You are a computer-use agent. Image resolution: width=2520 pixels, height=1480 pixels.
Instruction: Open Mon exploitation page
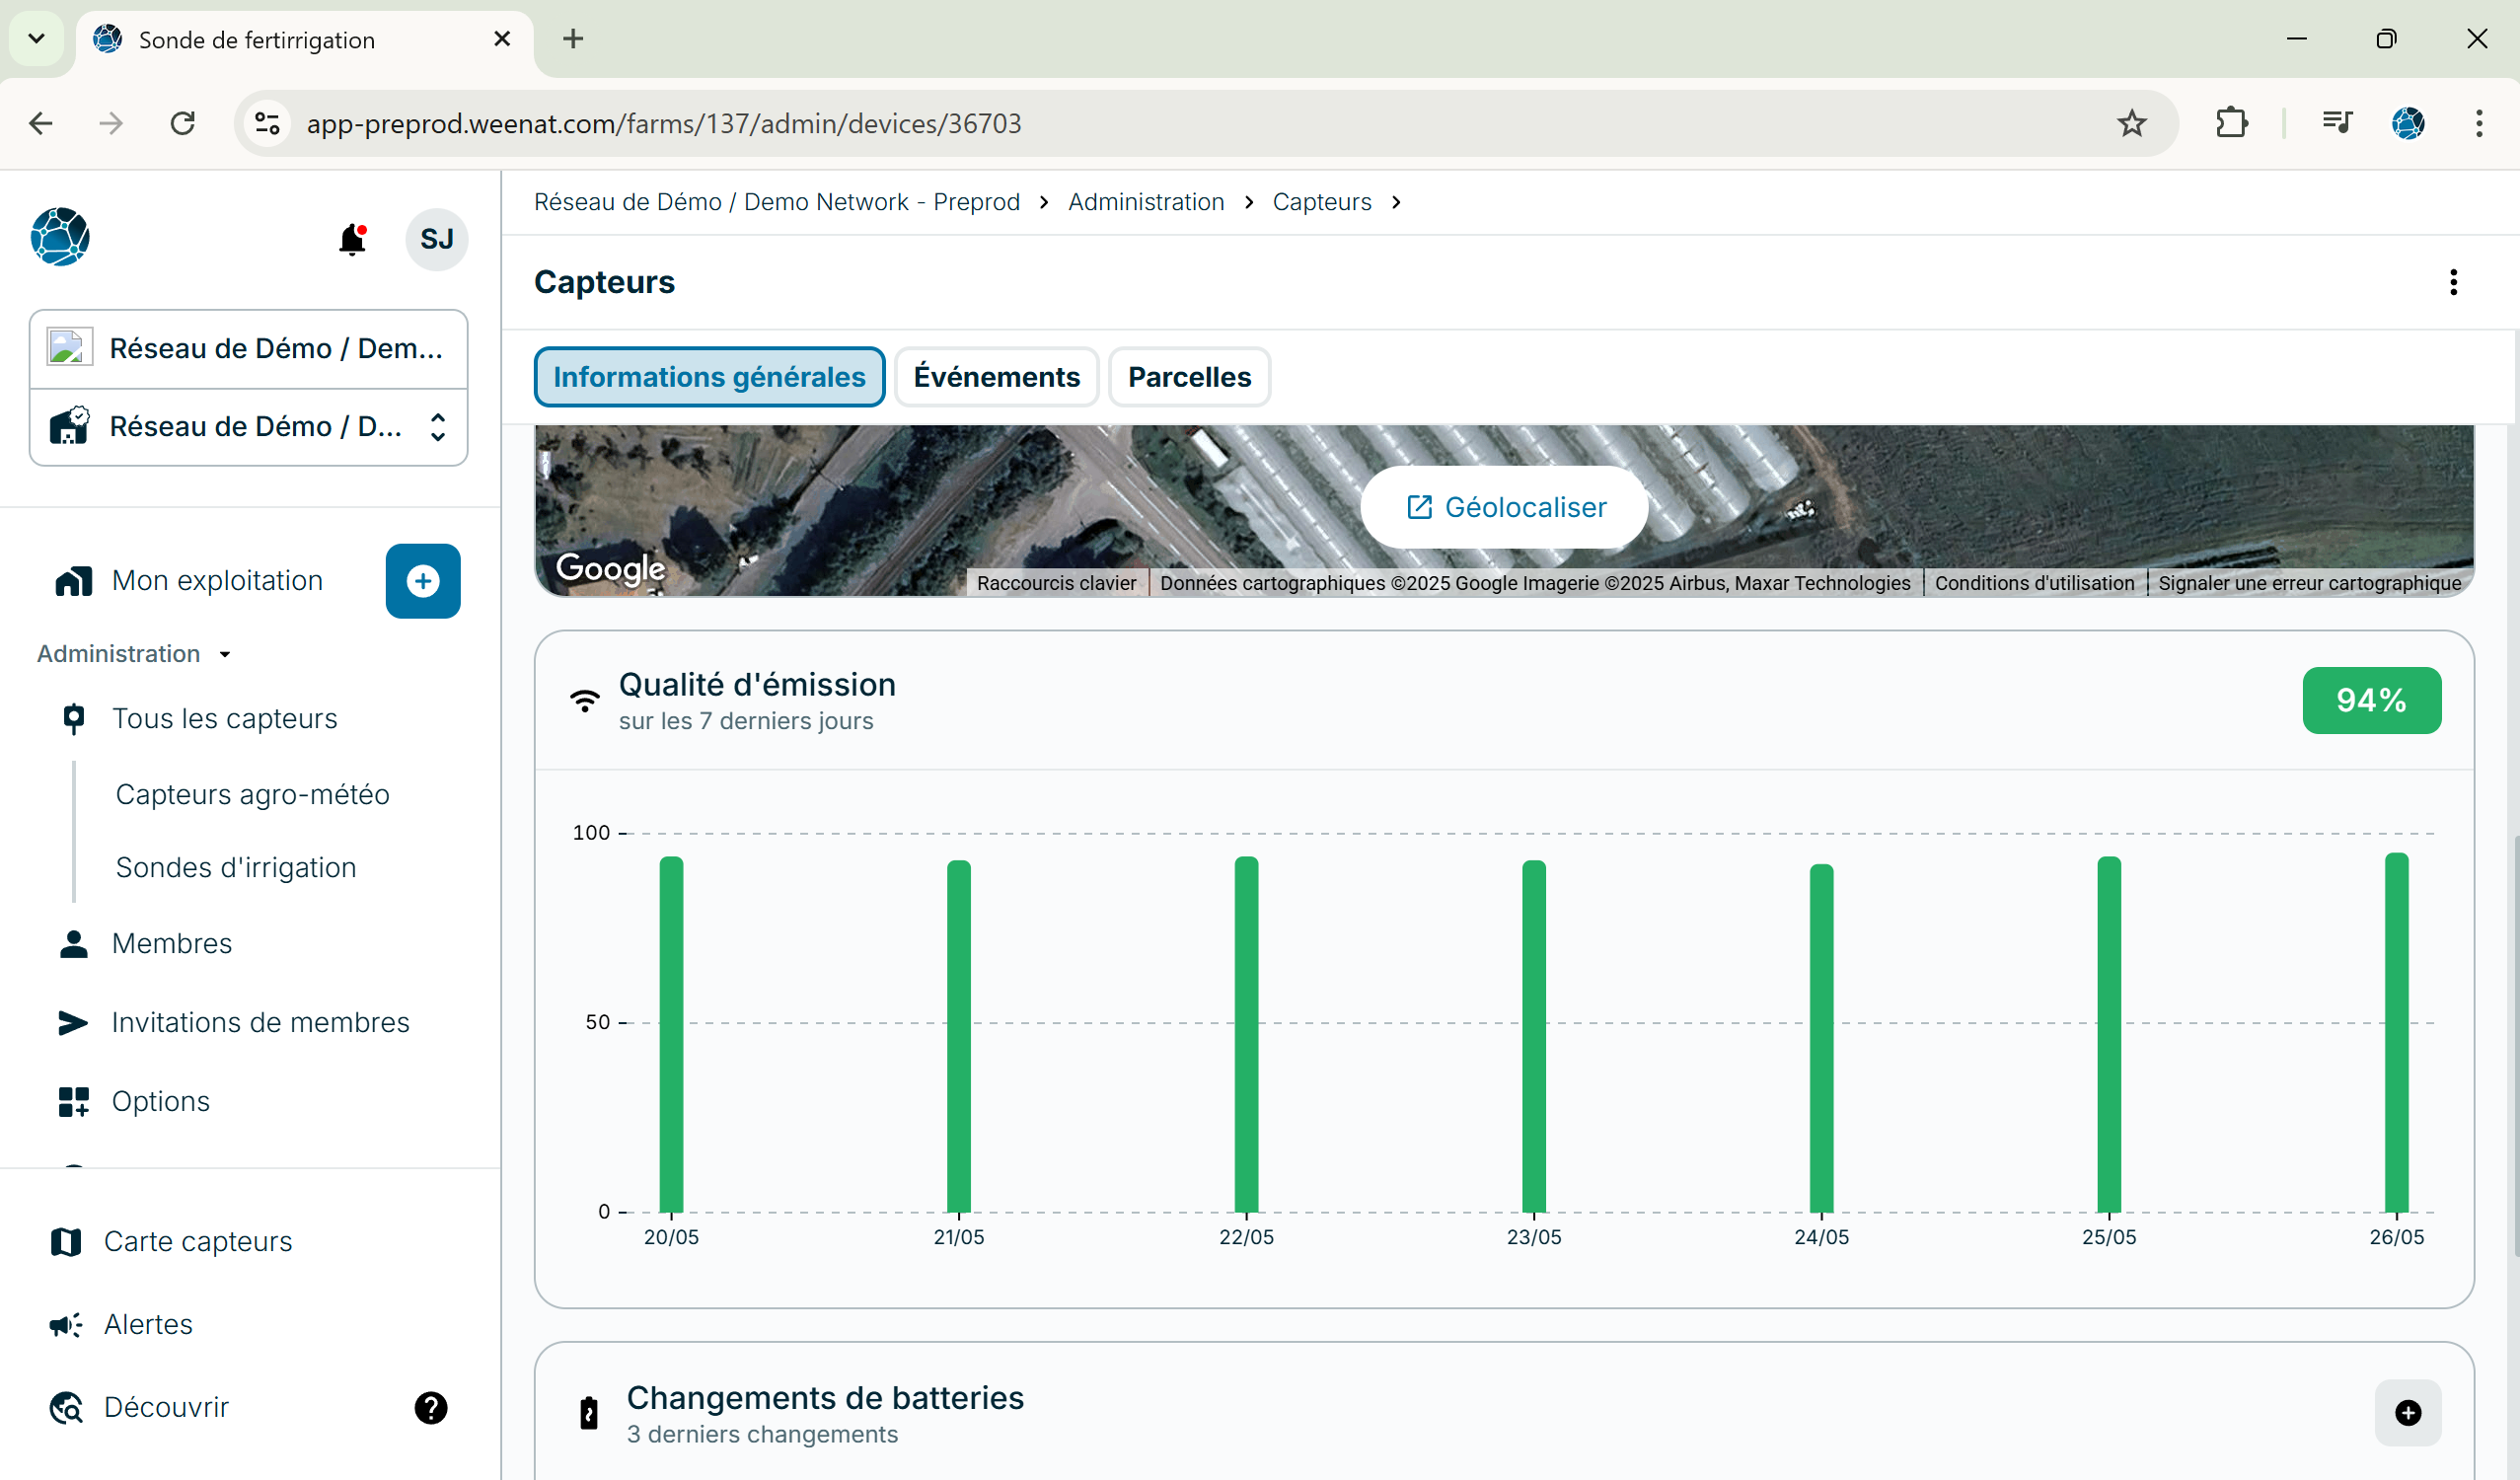click(217, 580)
